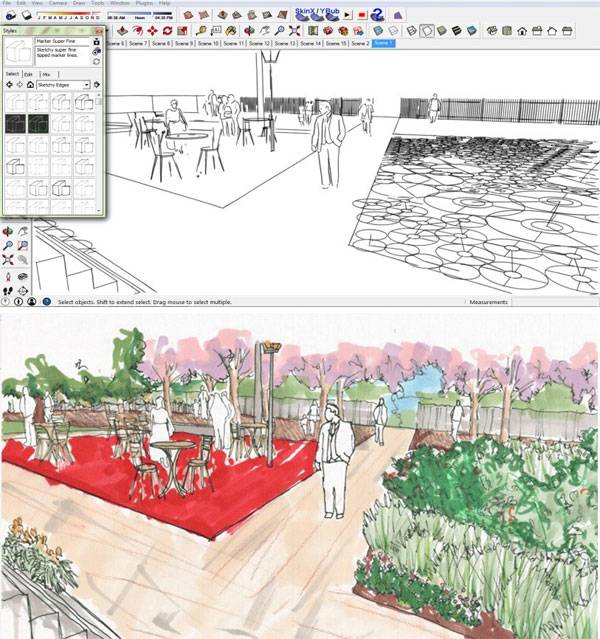The width and height of the screenshot is (600, 639).
Task: Click the red stop button in SkinX toolbar
Action: click(x=361, y=15)
